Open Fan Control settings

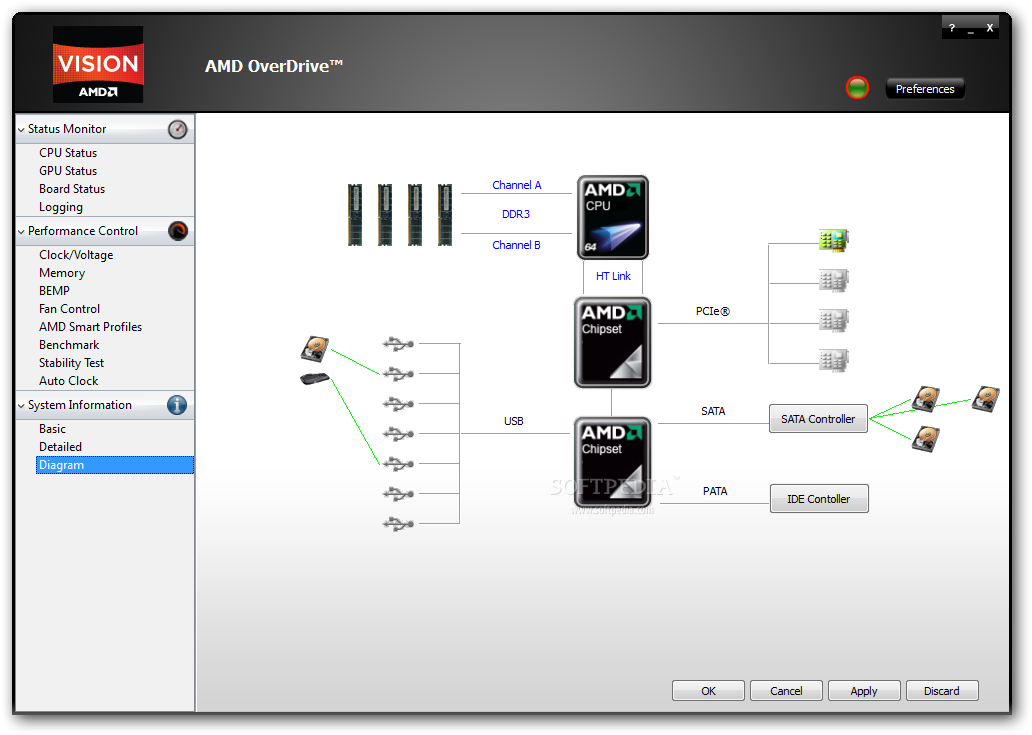click(69, 309)
